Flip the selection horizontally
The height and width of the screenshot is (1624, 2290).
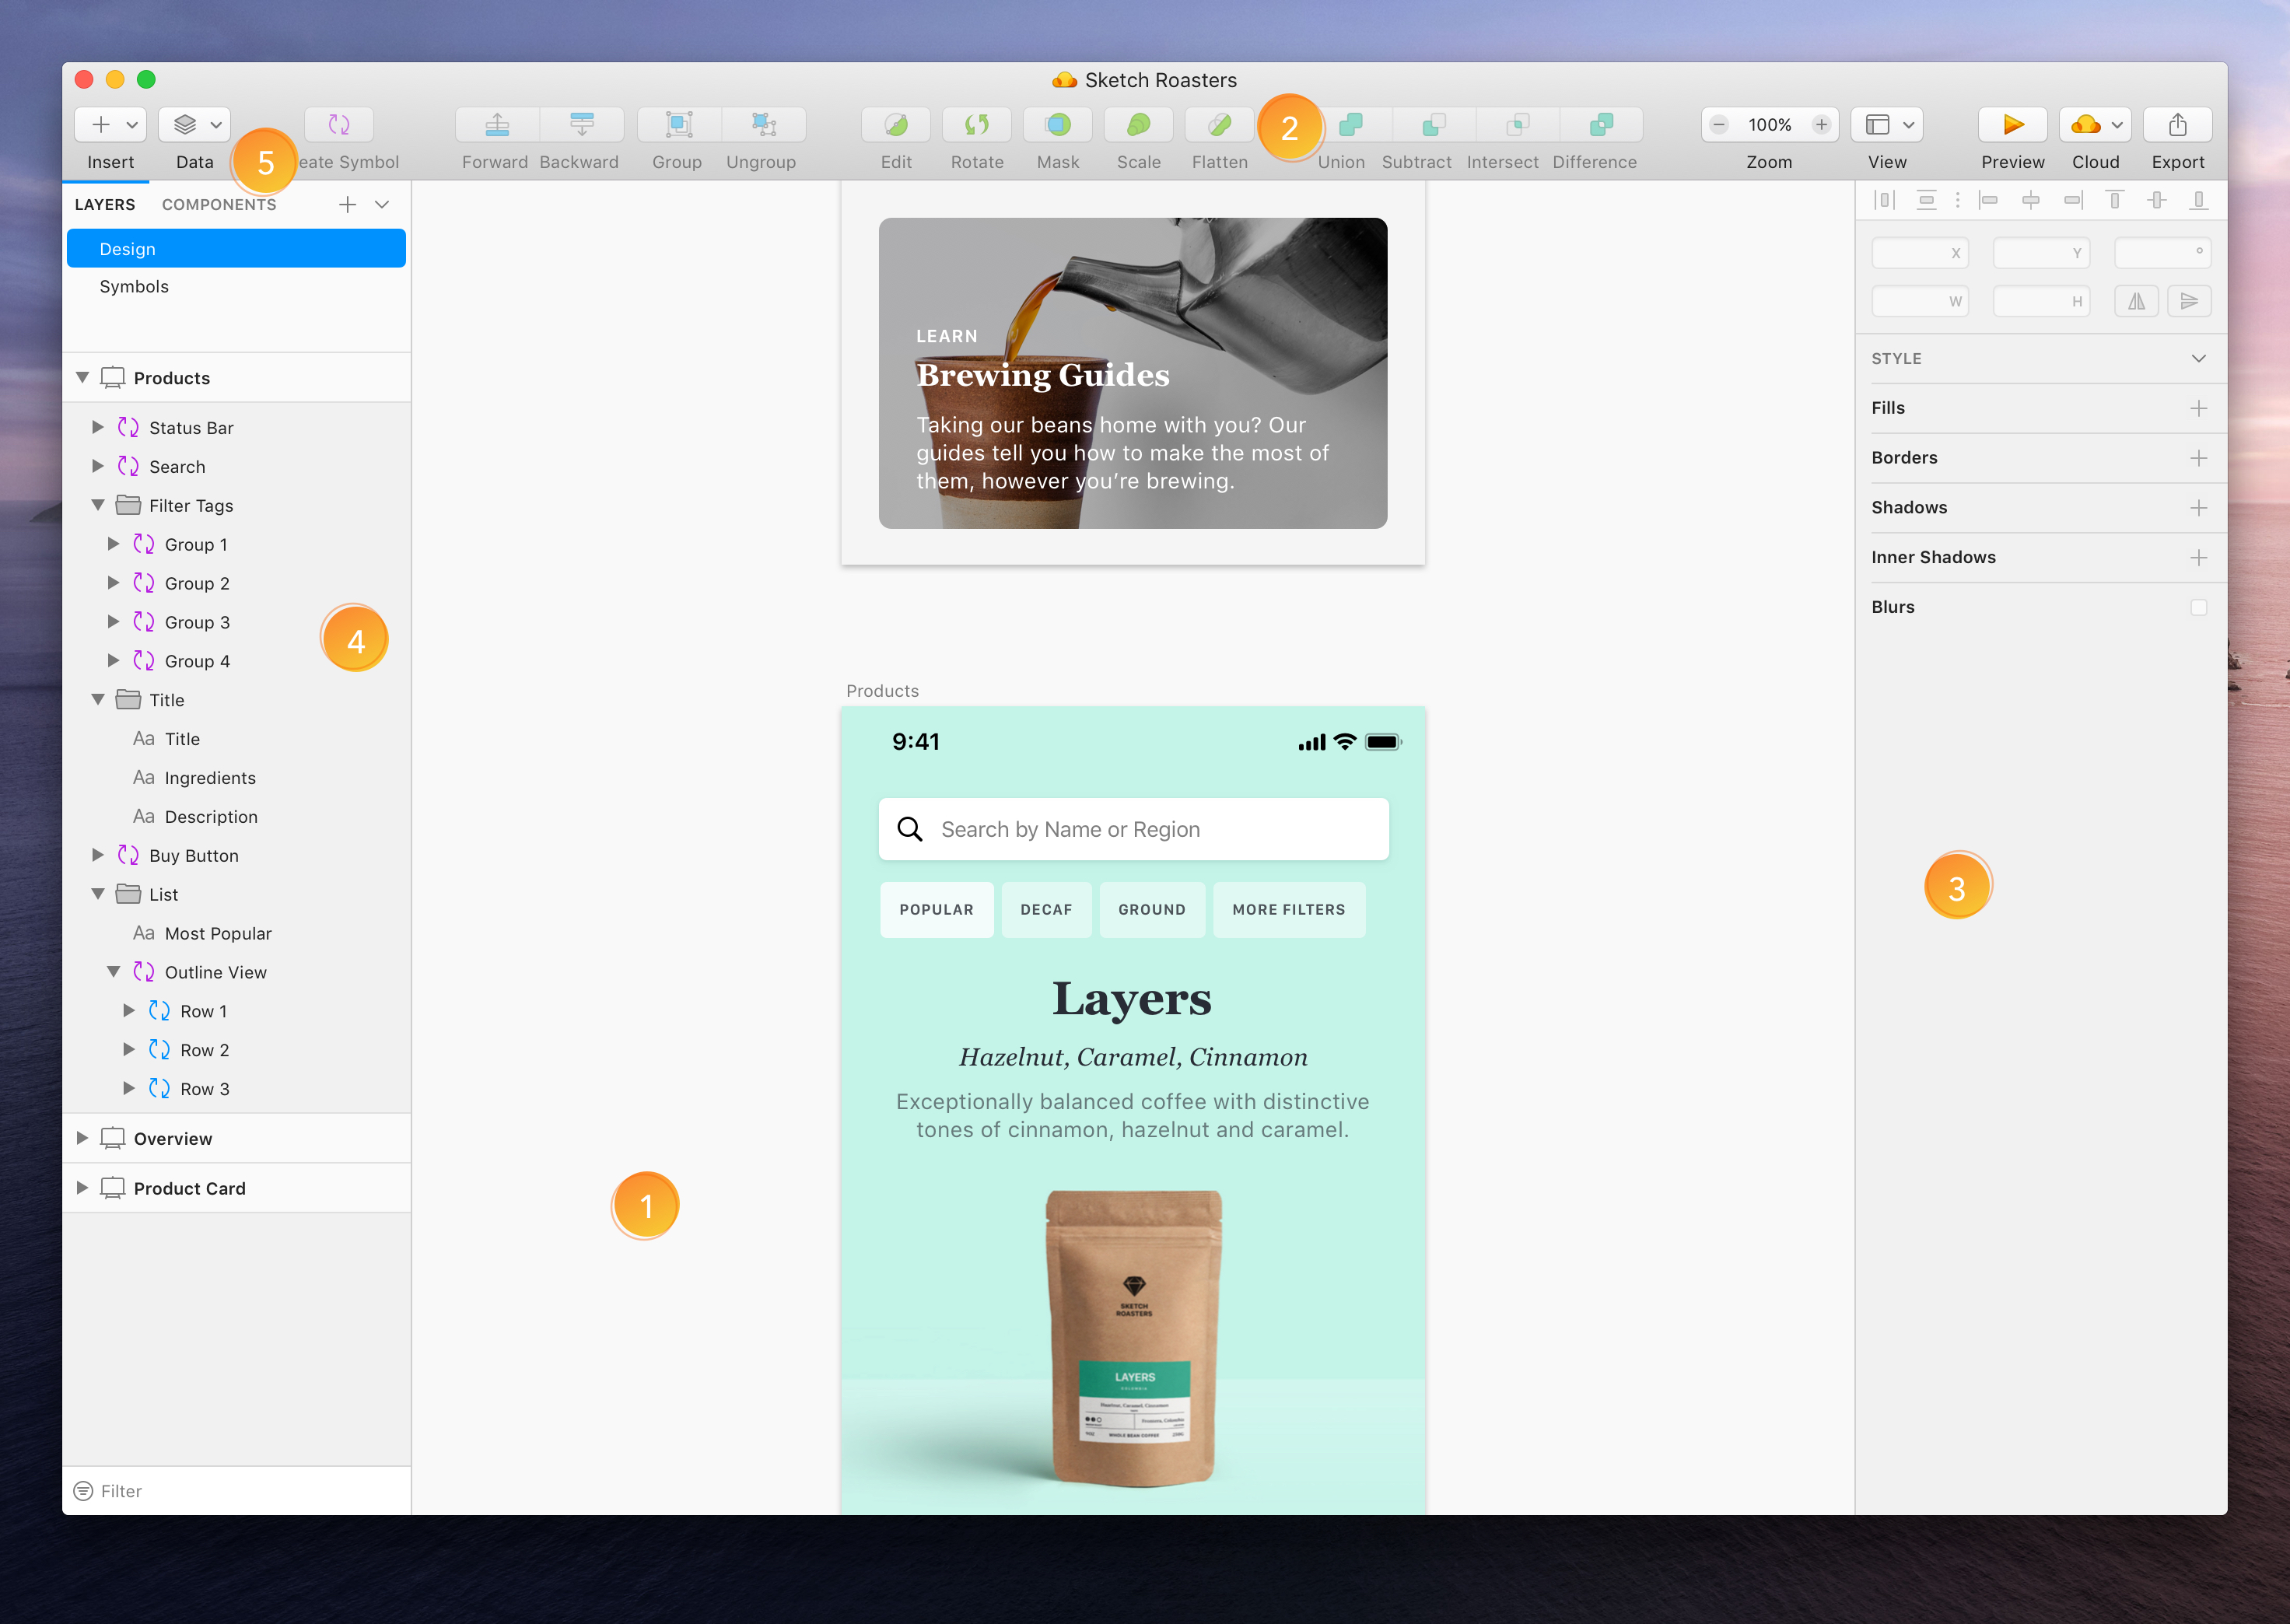pos(2136,300)
